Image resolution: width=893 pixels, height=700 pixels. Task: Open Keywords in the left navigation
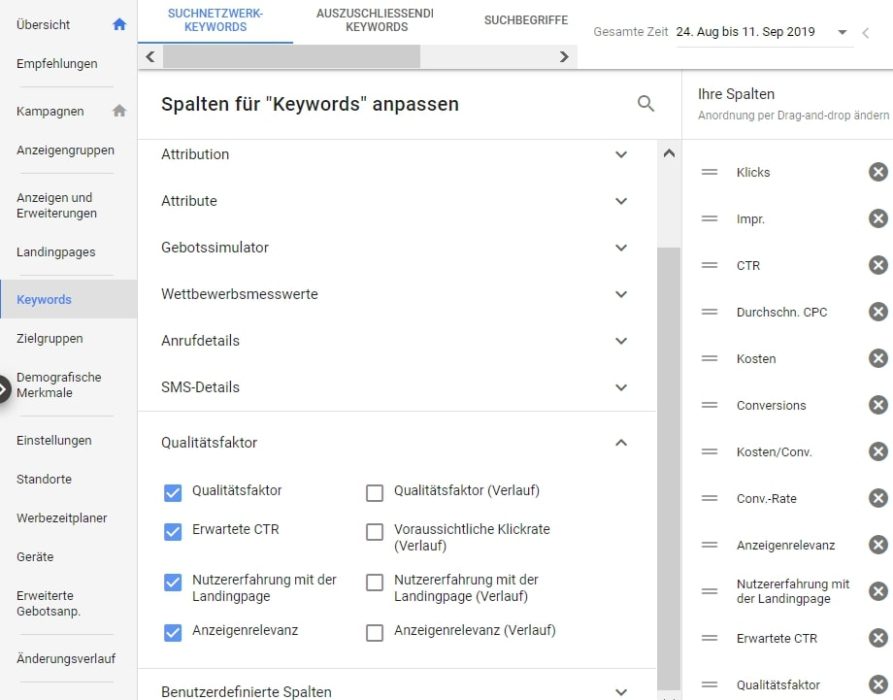click(x=68, y=299)
